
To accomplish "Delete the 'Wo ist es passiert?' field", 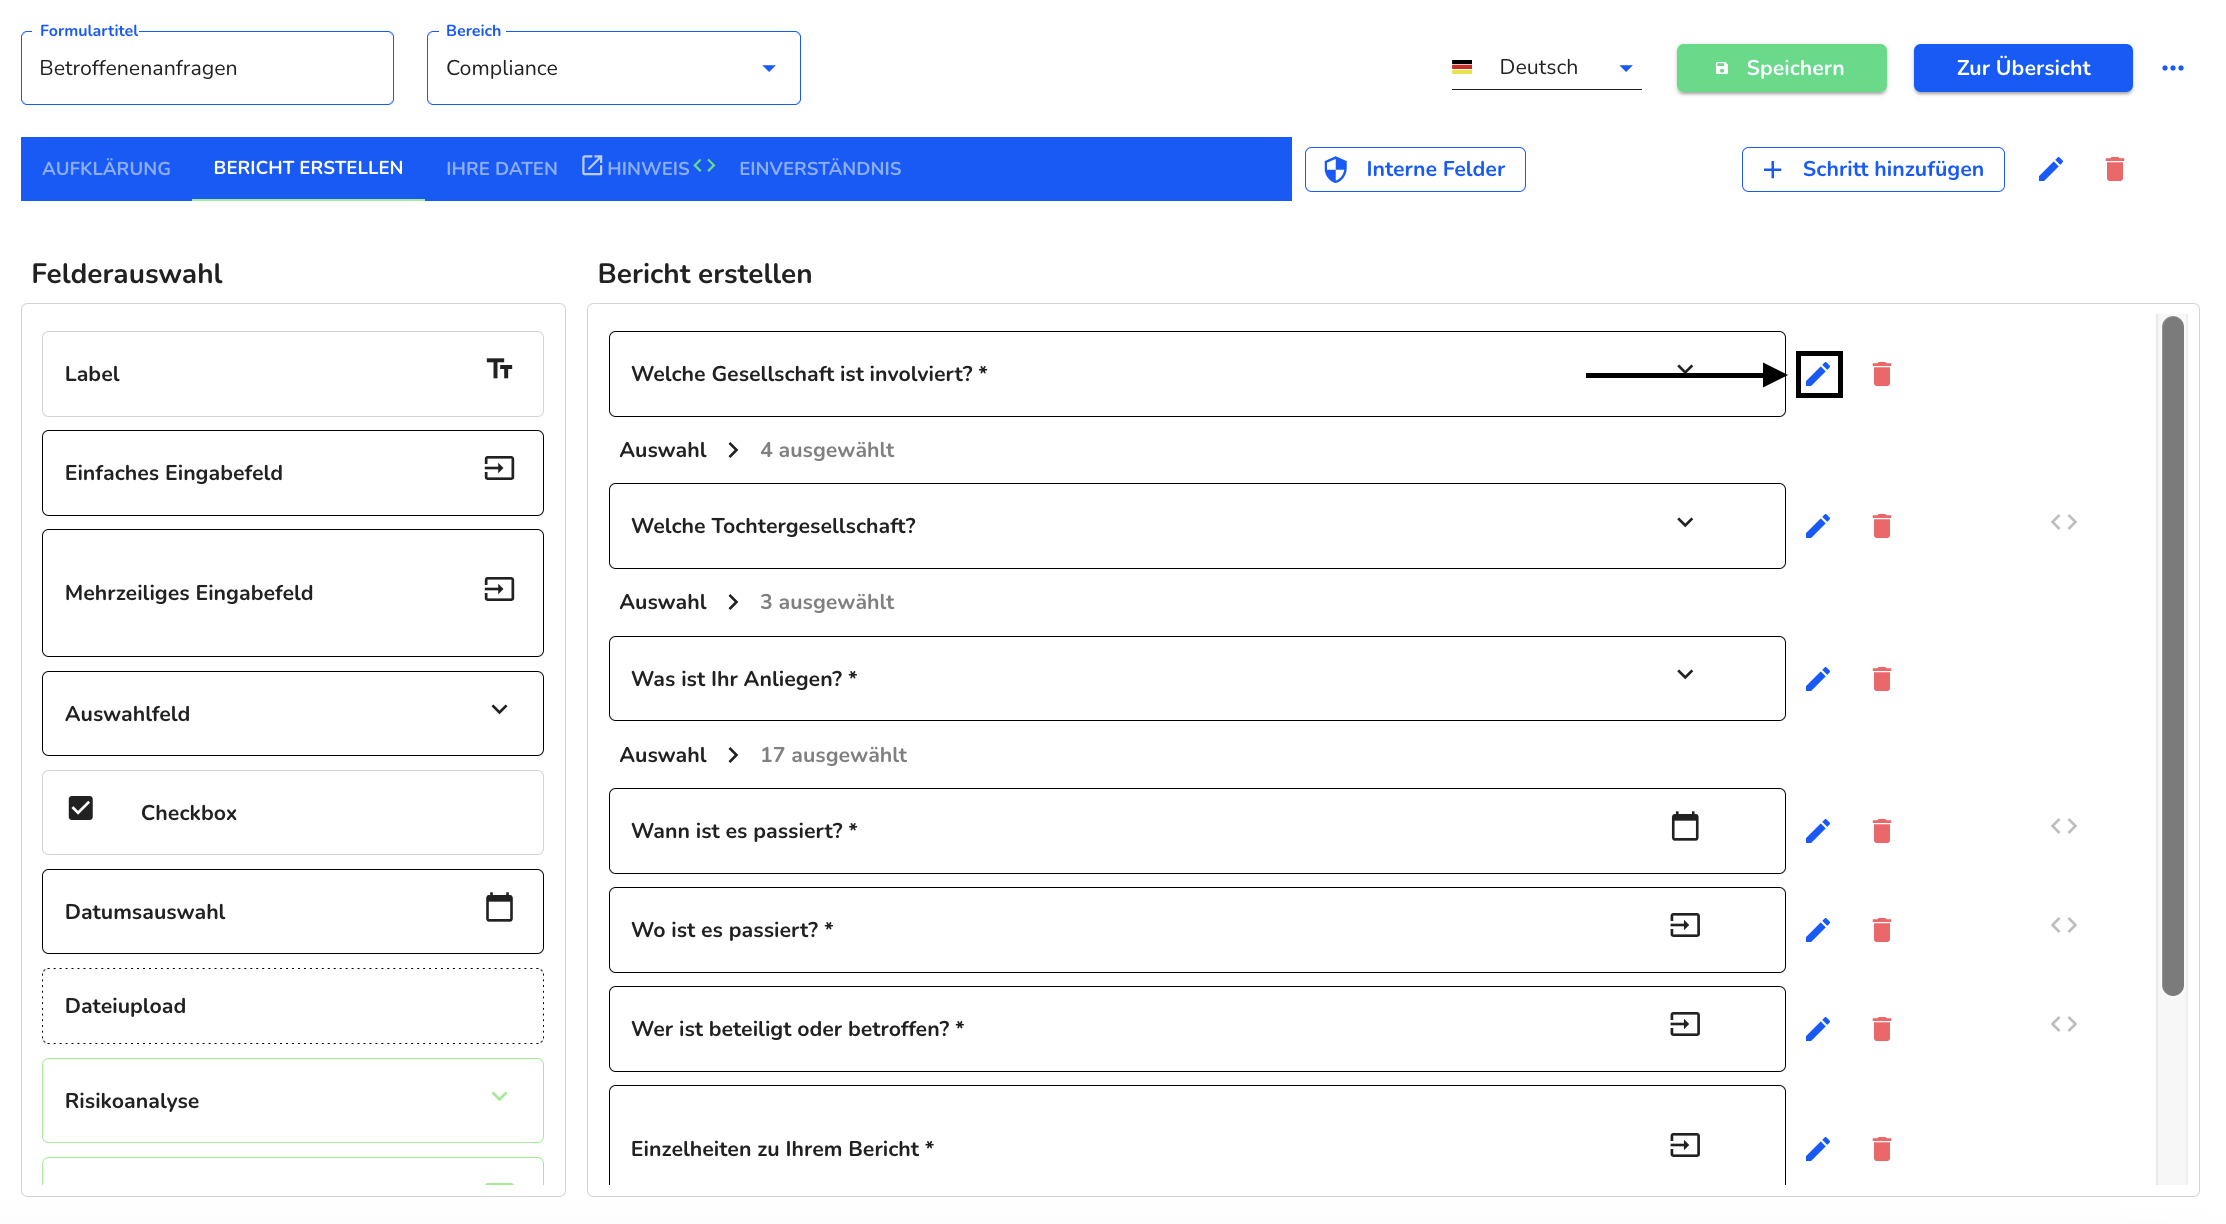I will coord(1881,930).
